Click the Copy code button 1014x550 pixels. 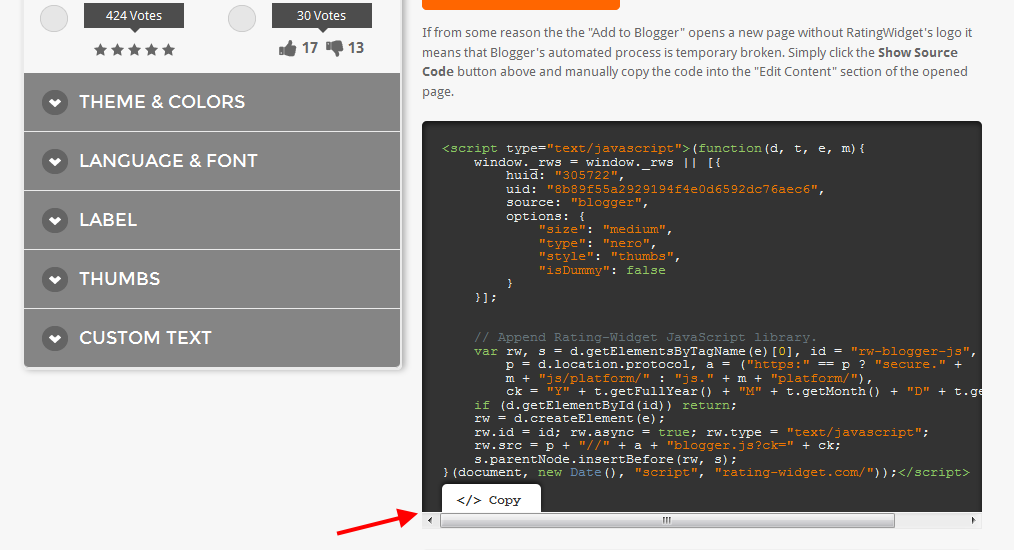tap(491, 500)
